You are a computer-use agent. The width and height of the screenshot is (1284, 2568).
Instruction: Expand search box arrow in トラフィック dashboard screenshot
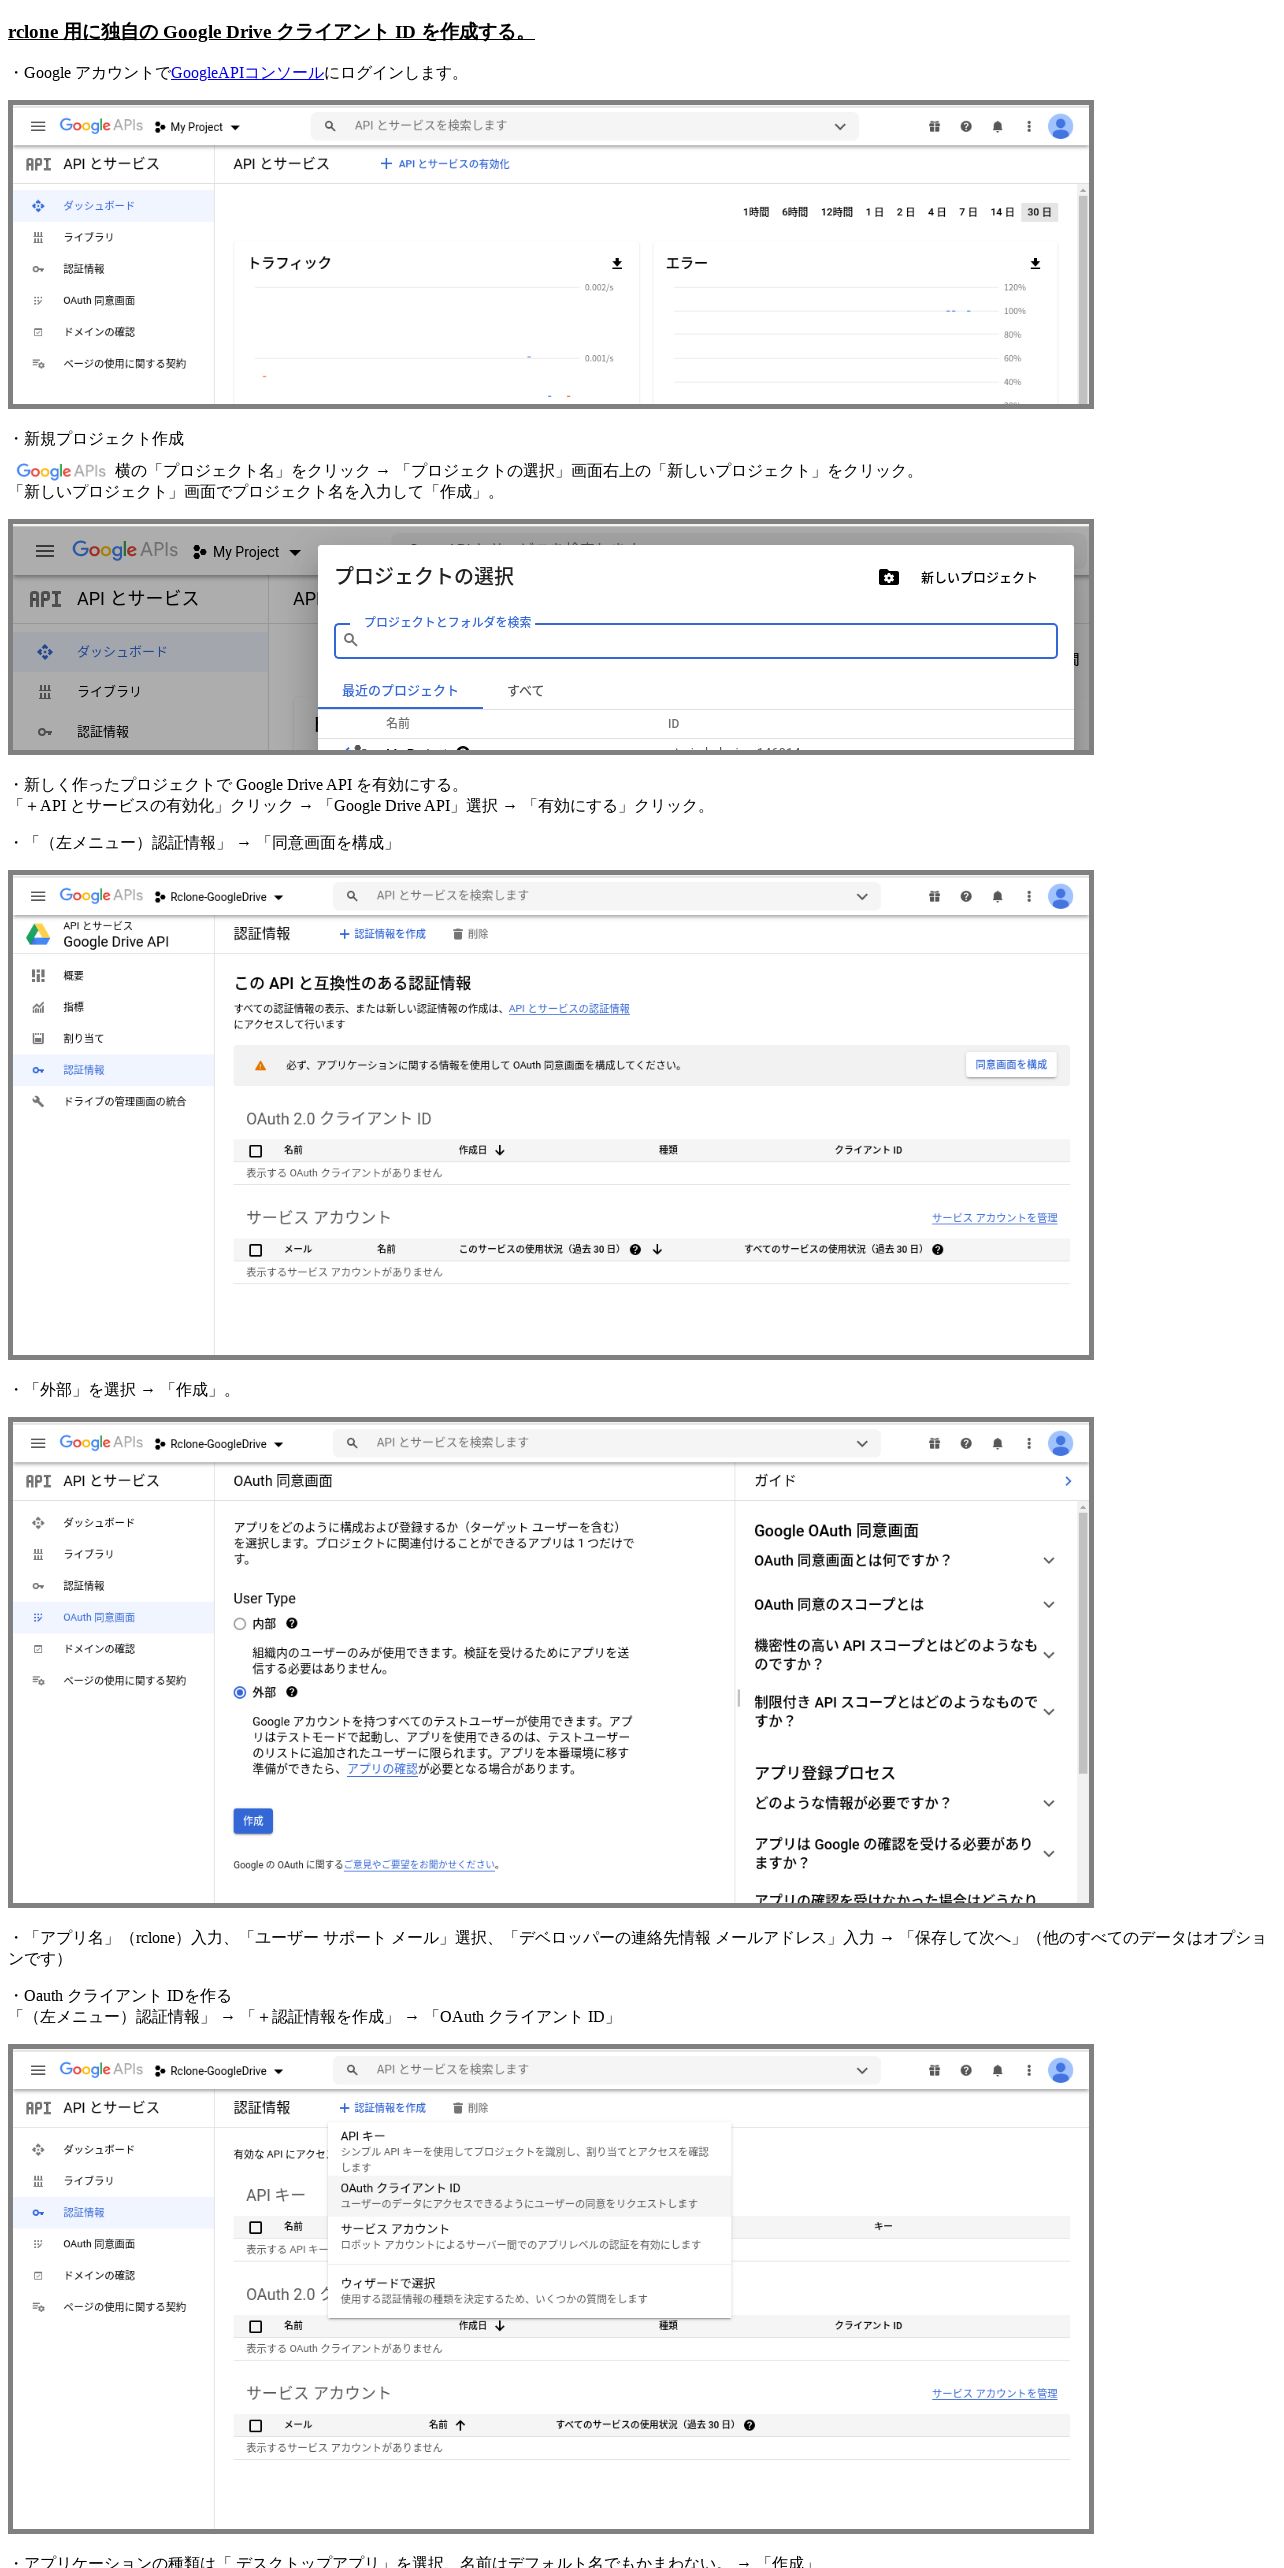pos(840,126)
